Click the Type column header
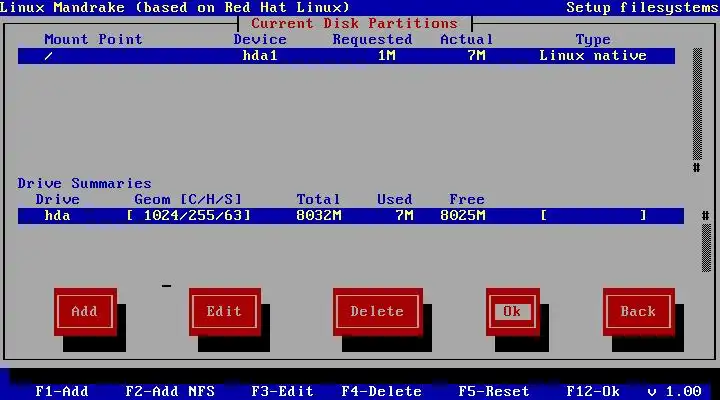 (593, 39)
